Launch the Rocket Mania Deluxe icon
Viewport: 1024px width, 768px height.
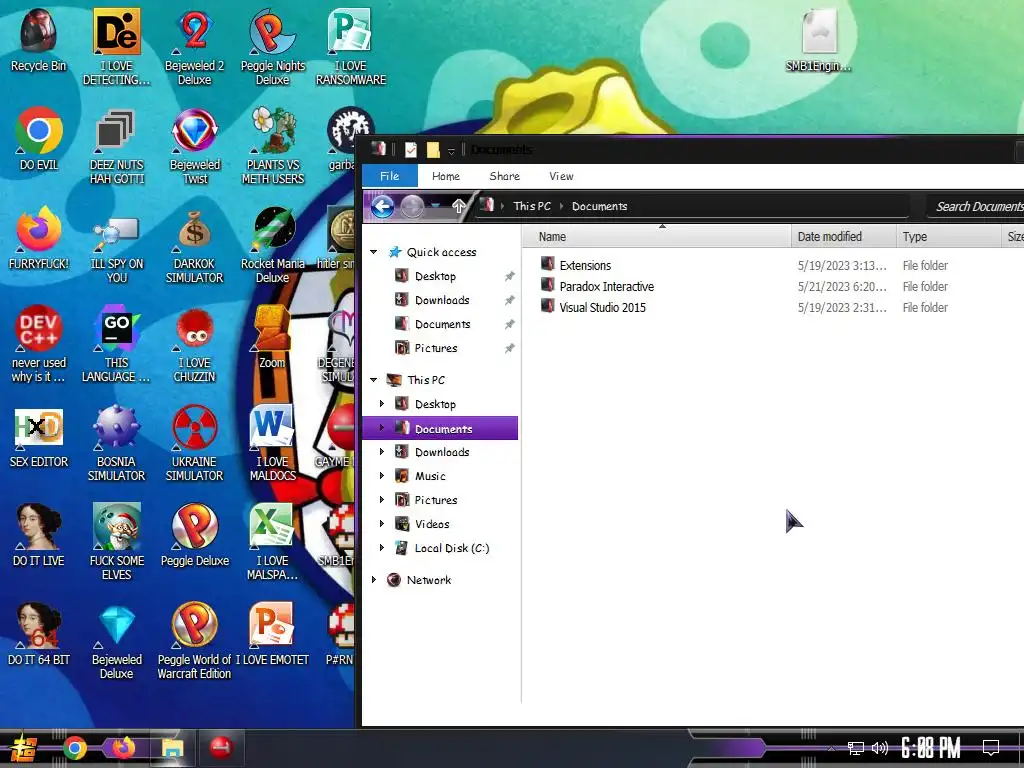tap(273, 246)
